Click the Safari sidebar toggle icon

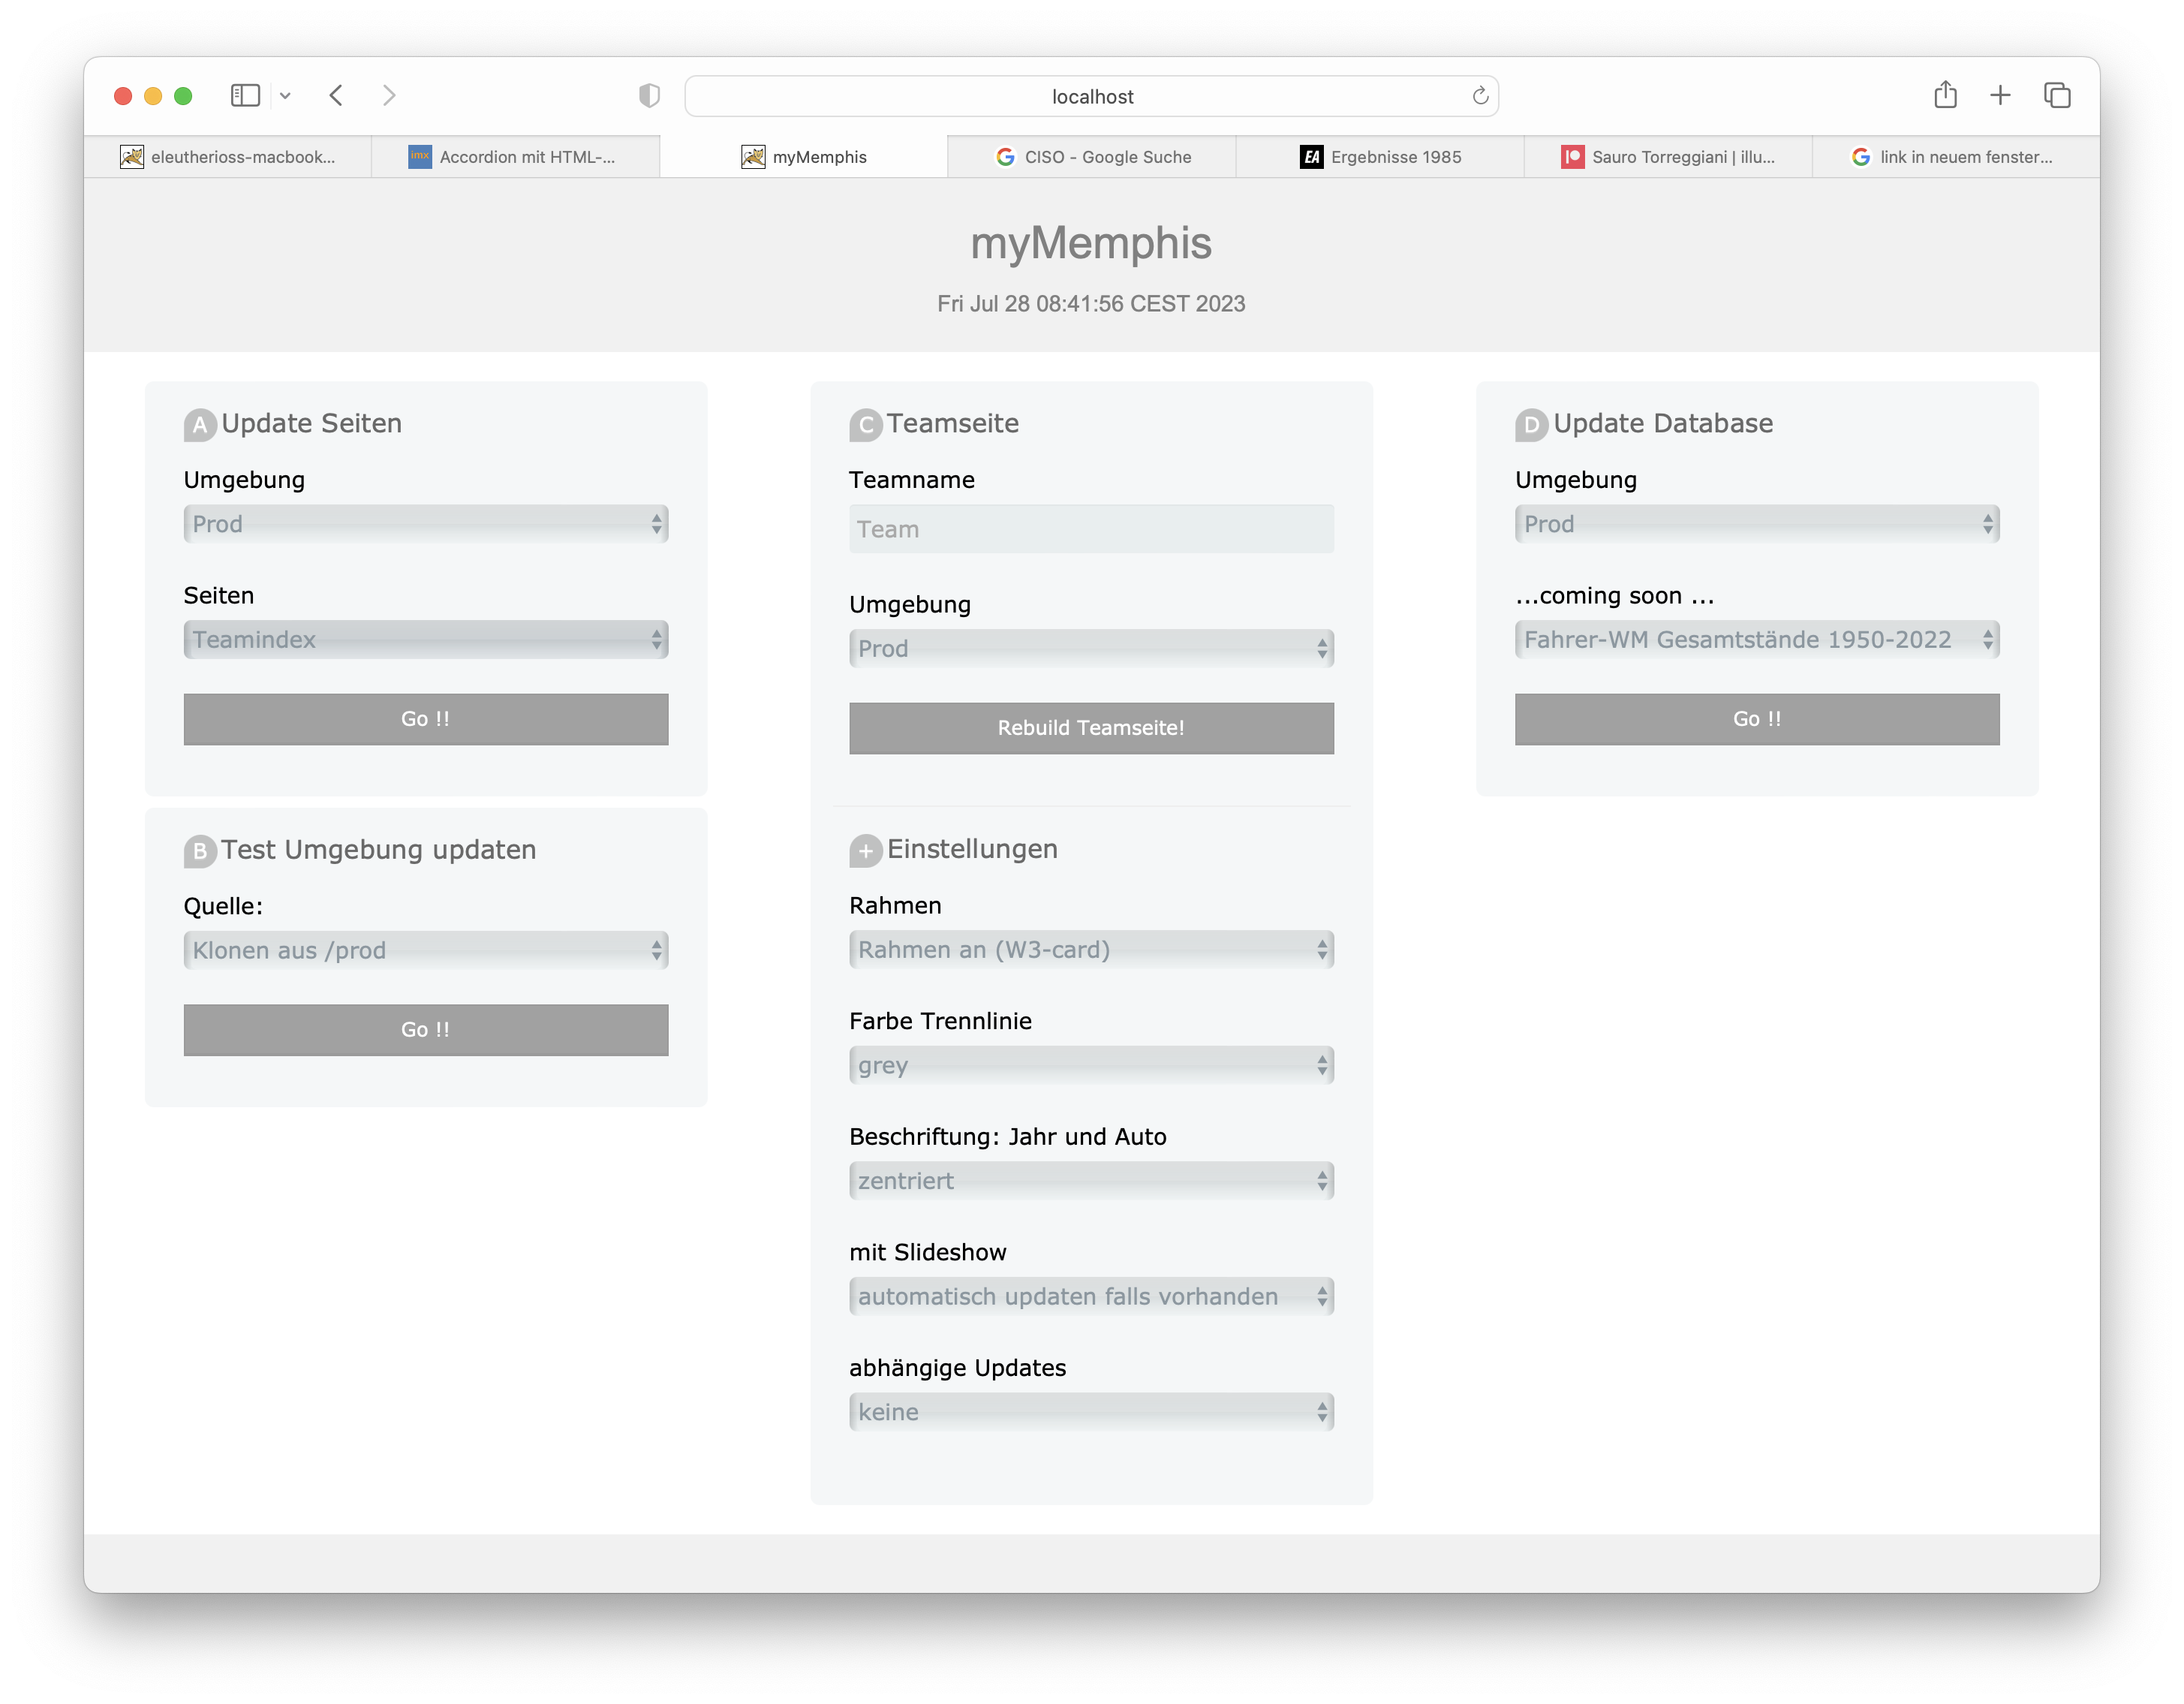(x=245, y=95)
